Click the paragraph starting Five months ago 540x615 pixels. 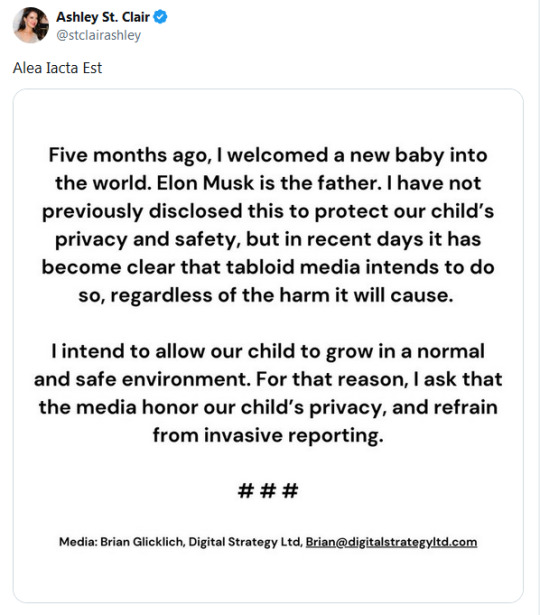click(268, 225)
